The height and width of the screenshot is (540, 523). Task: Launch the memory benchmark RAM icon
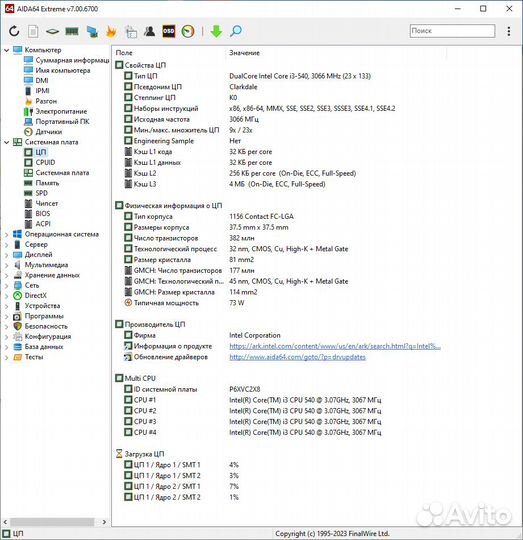[x=72, y=31]
